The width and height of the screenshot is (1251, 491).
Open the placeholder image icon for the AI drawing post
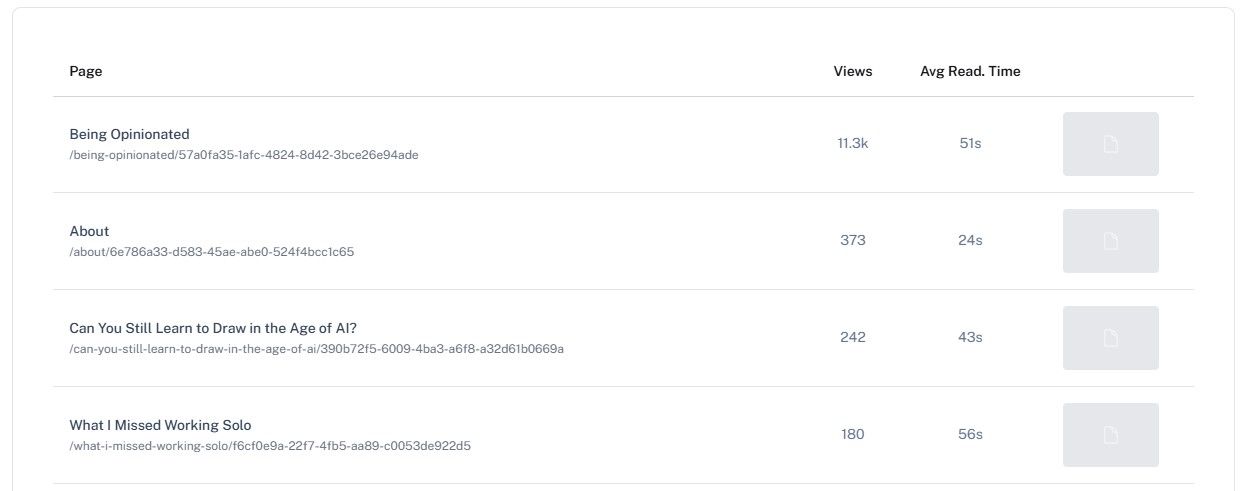click(x=1110, y=338)
